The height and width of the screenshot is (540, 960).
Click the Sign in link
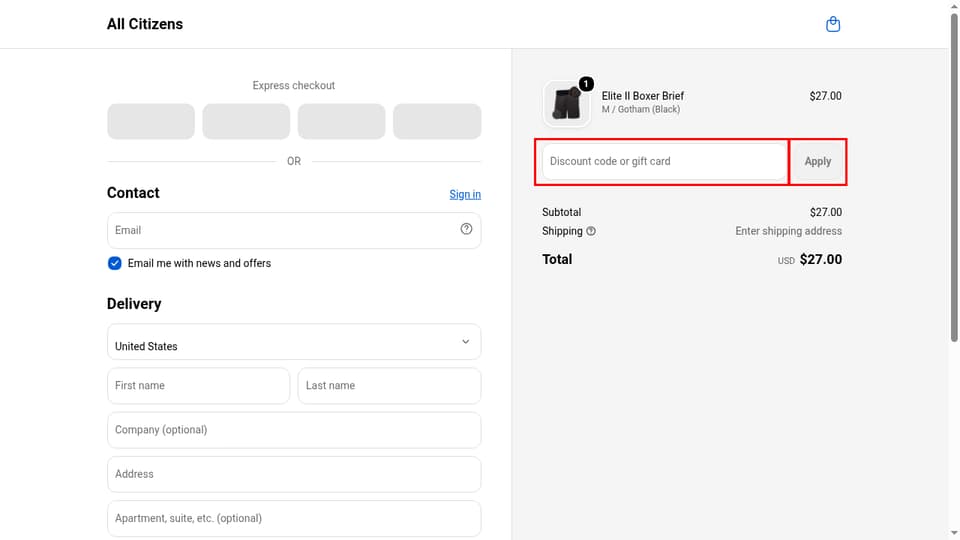(x=465, y=194)
